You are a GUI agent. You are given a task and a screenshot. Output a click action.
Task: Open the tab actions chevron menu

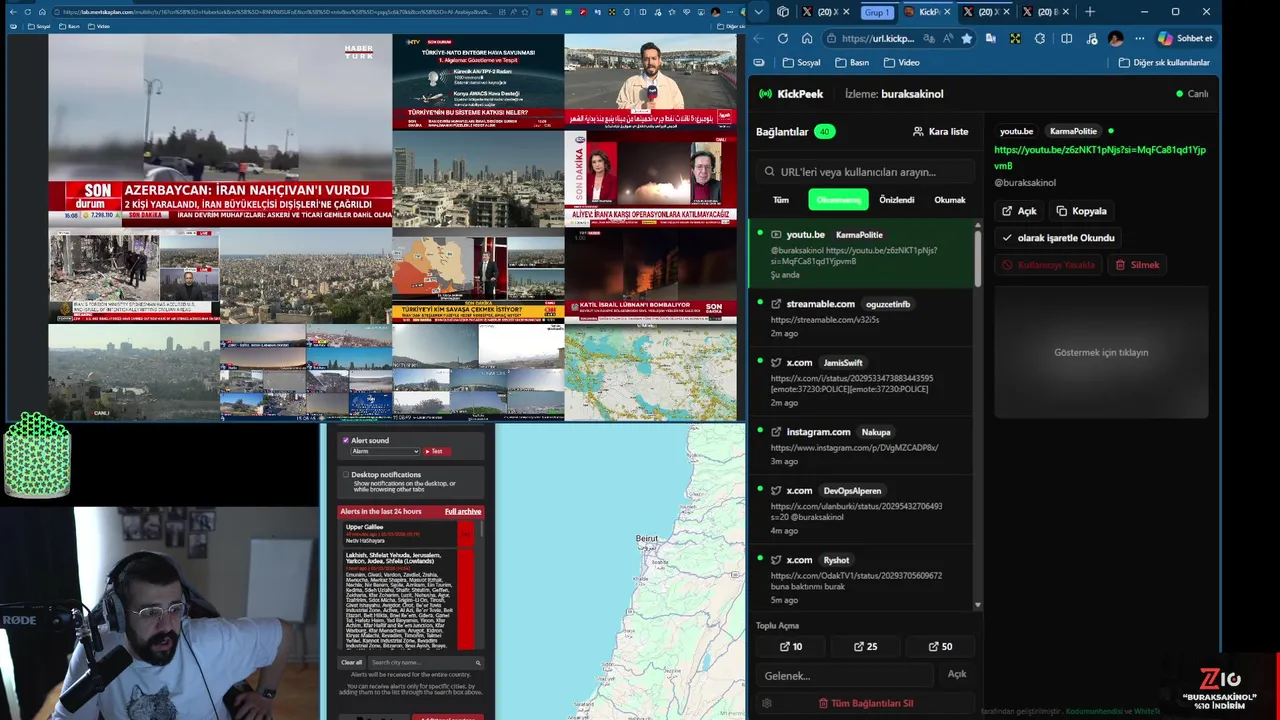[x=759, y=12]
